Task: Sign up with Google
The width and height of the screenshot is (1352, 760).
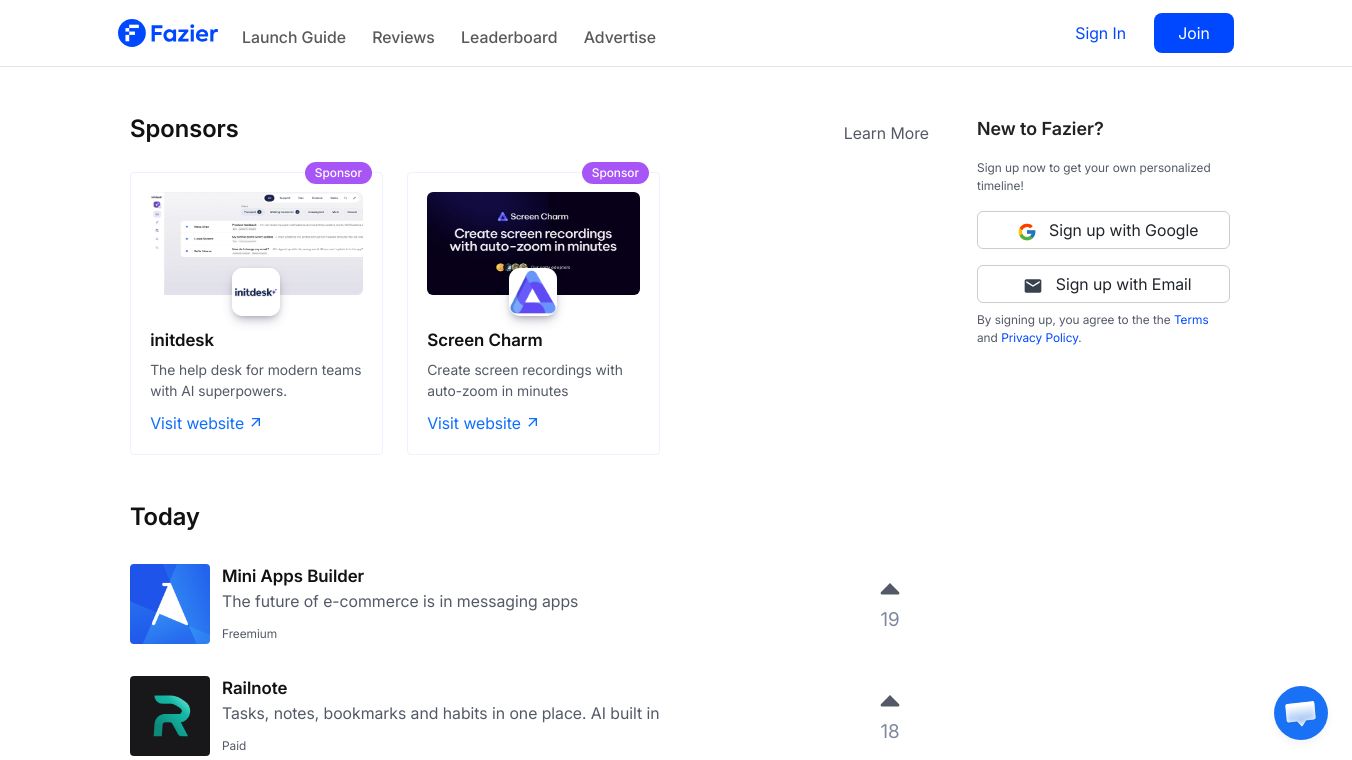Action: point(1103,230)
